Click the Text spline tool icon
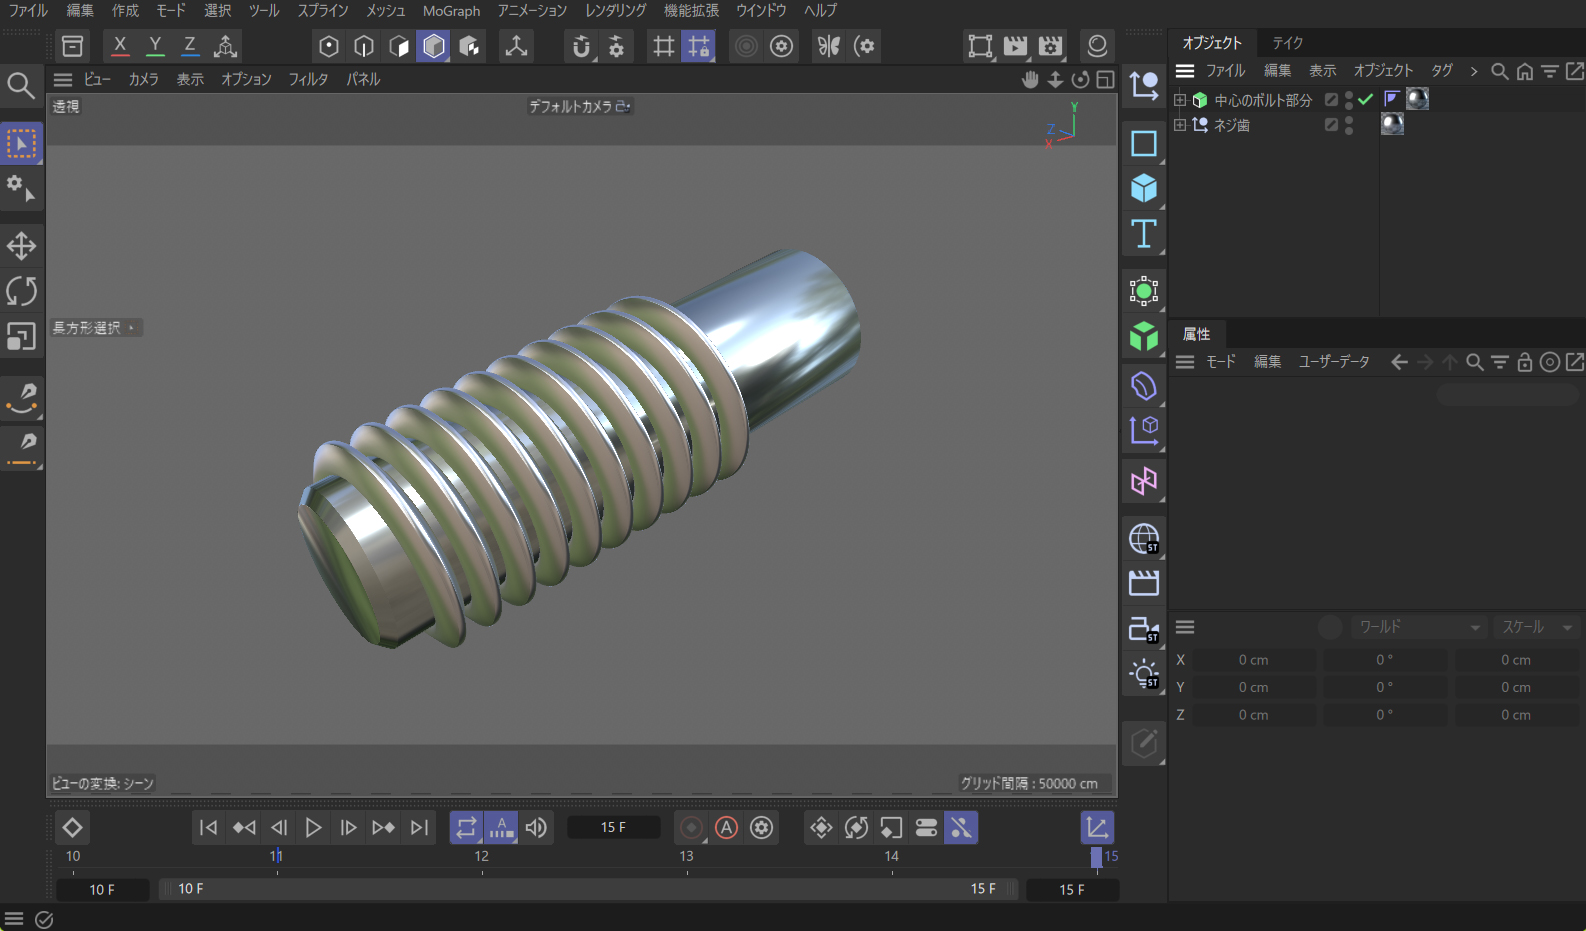 [x=1143, y=234]
